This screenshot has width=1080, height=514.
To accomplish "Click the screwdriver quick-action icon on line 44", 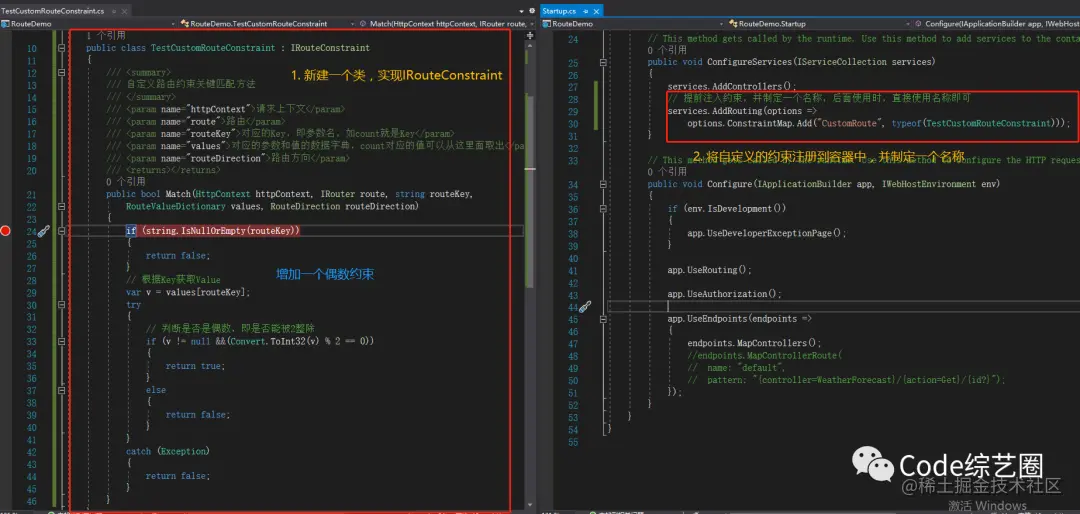I will pyautogui.click(x=586, y=306).
